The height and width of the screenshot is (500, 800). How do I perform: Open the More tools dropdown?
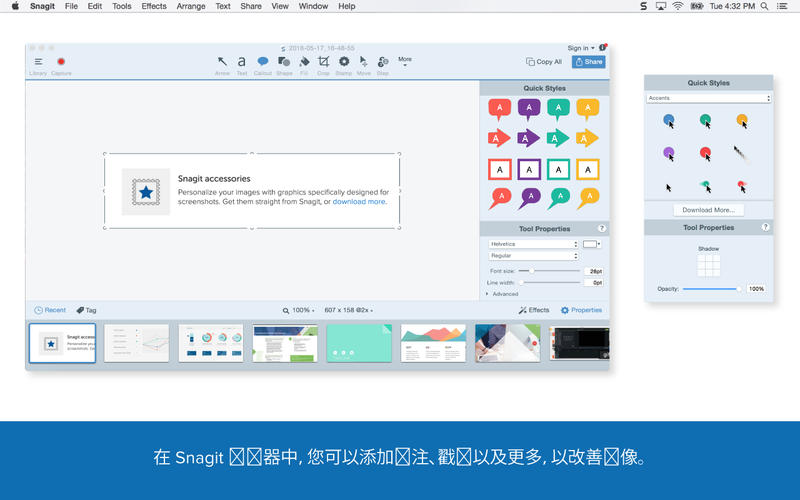pyautogui.click(x=405, y=61)
